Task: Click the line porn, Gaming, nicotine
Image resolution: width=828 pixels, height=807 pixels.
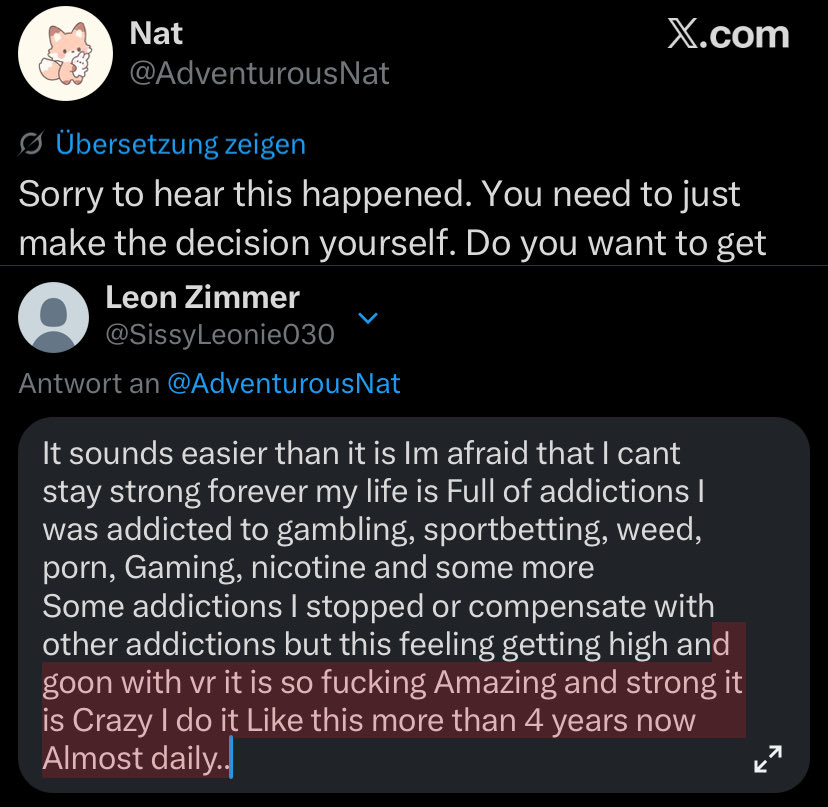Action: tap(318, 568)
